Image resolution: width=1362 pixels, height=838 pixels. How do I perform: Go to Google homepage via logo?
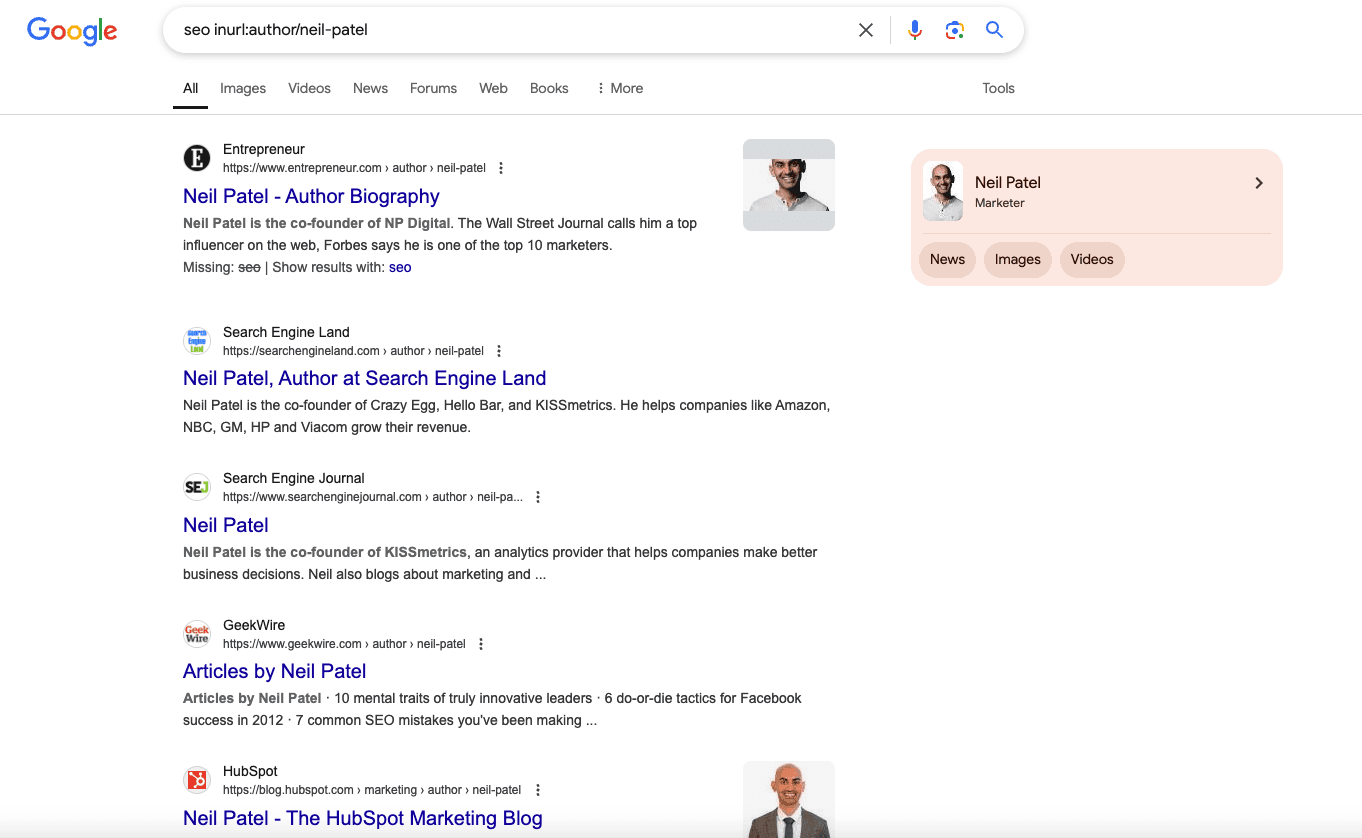click(72, 31)
